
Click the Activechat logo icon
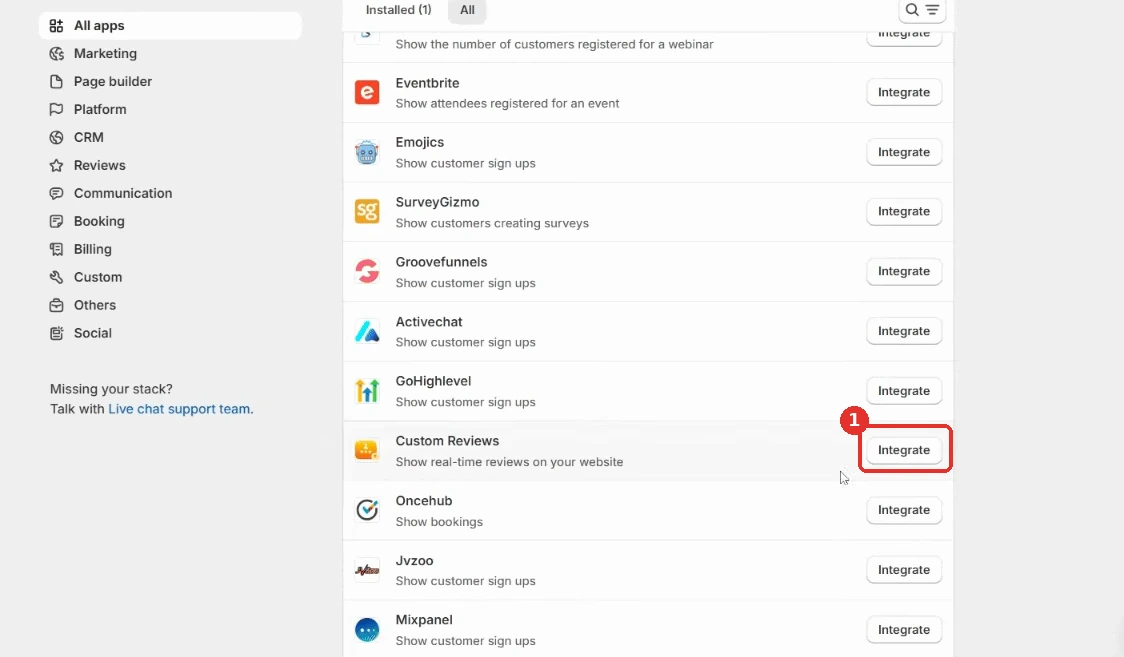point(367,331)
